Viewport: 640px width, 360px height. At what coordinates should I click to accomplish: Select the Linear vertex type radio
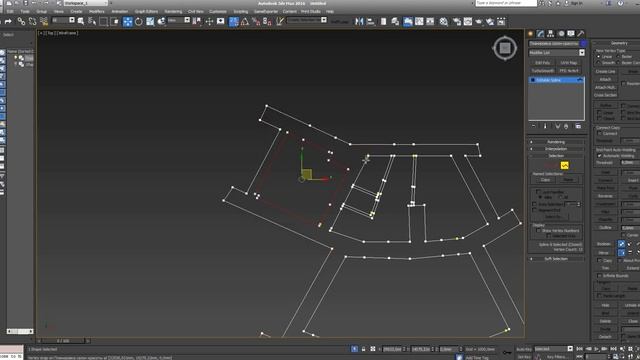coord(598,57)
